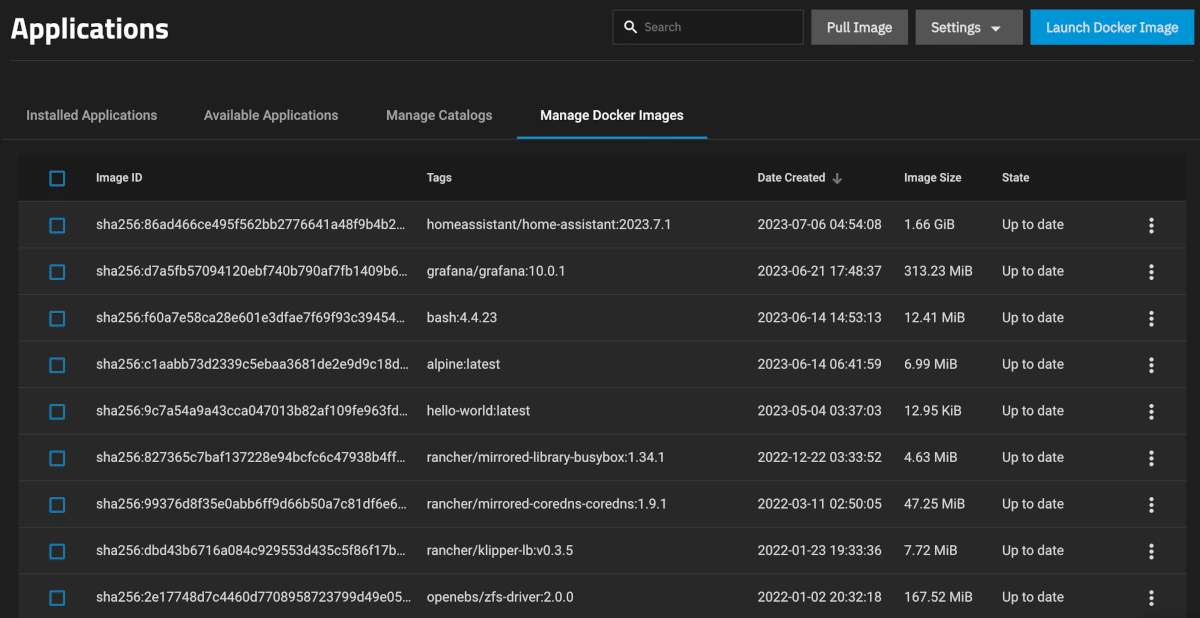1200x618 pixels.
Task: Expand the Settings dropdown
Action: pyautogui.click(x=969, y=27)
